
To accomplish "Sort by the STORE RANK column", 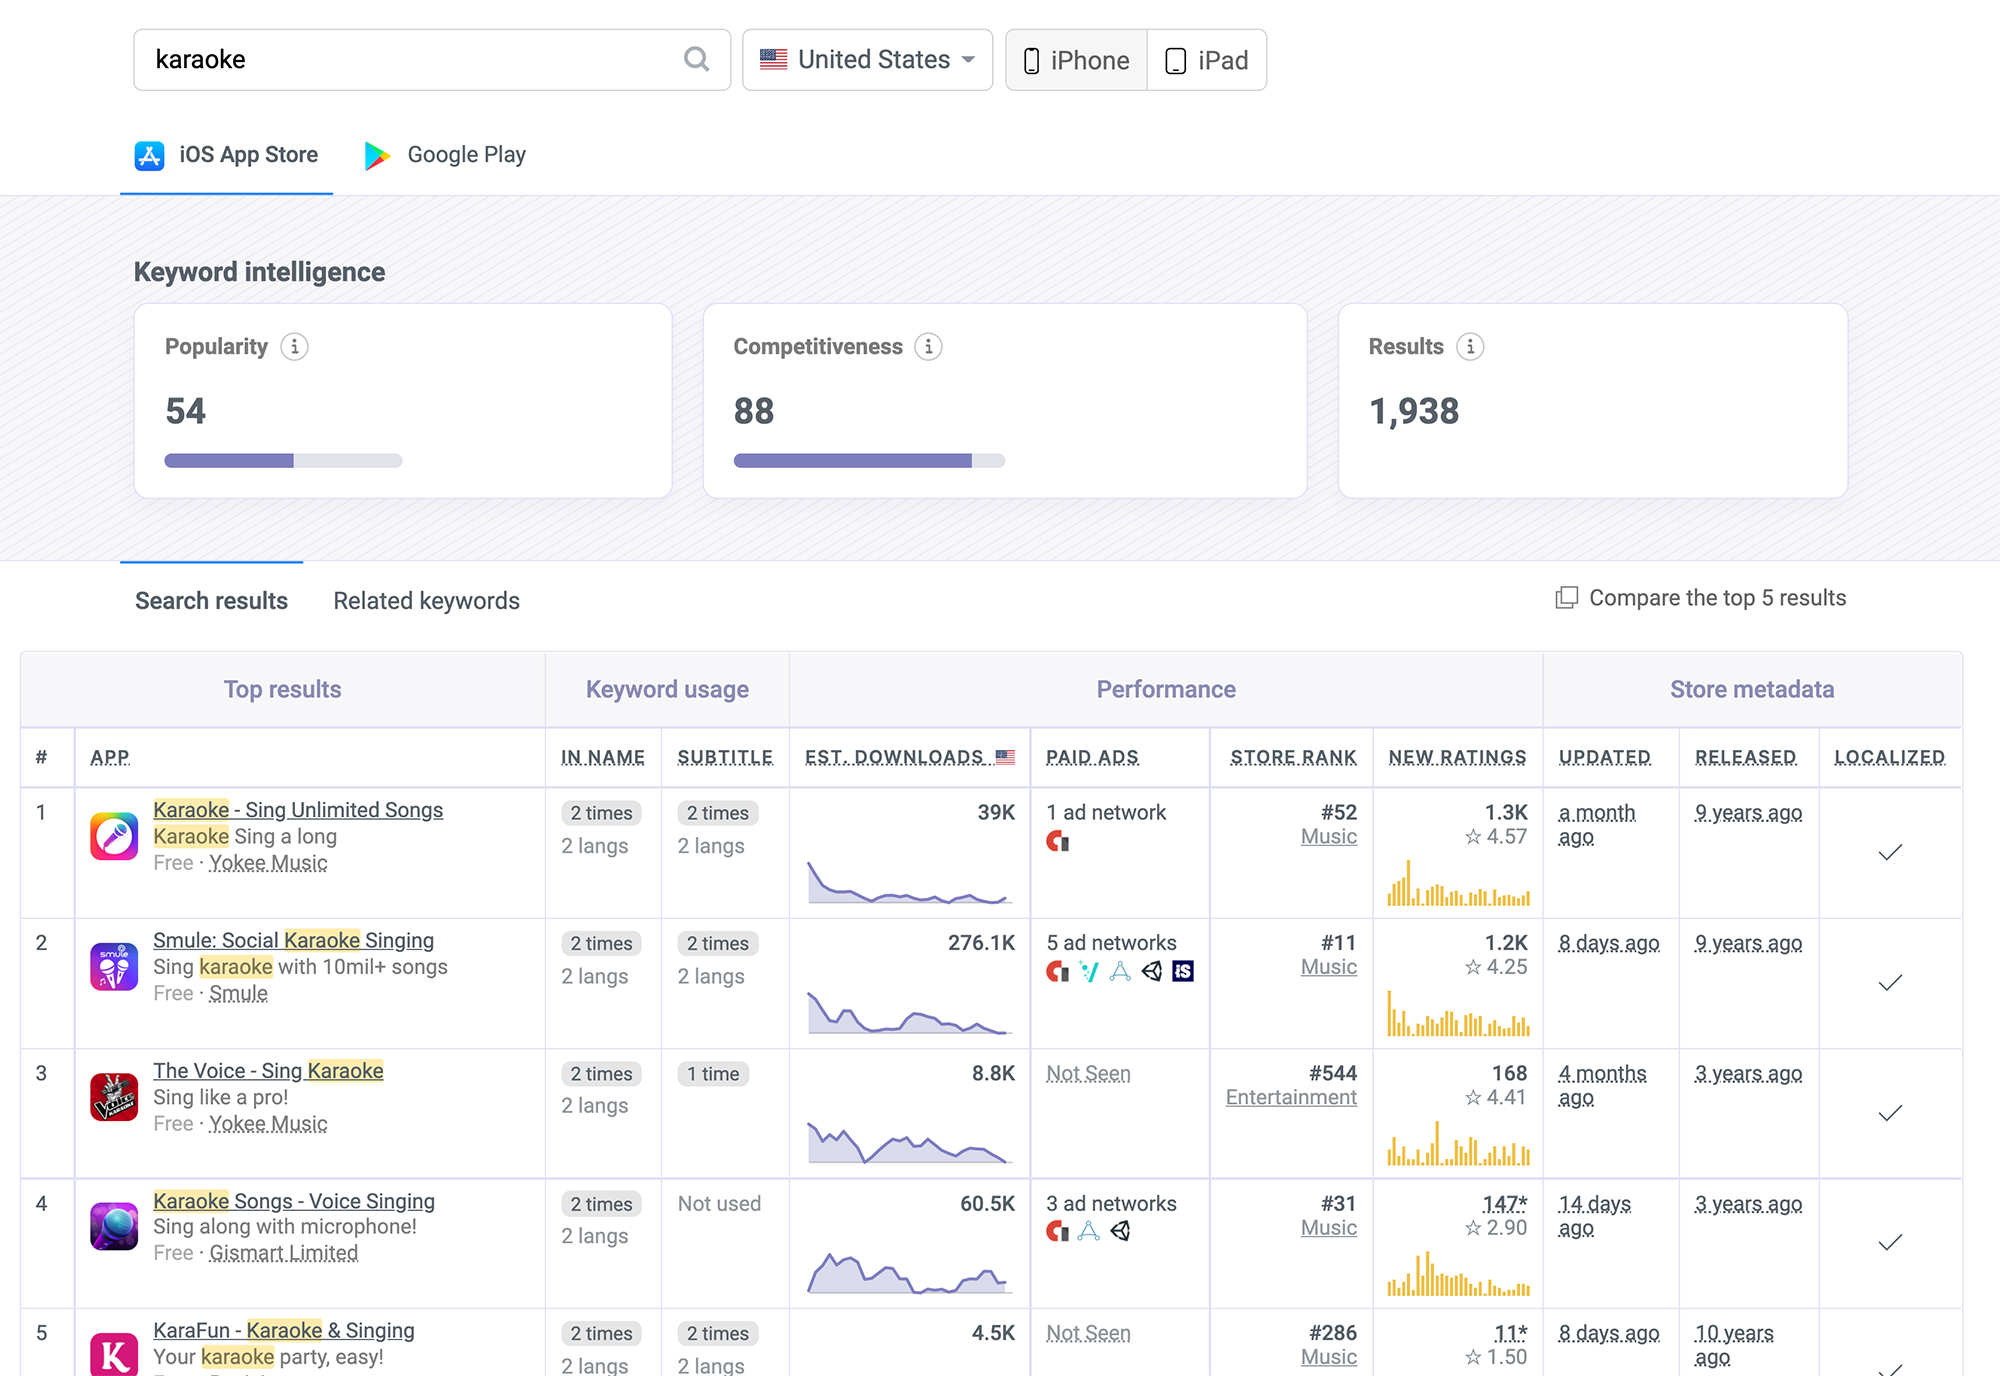I will point(1293,757).
